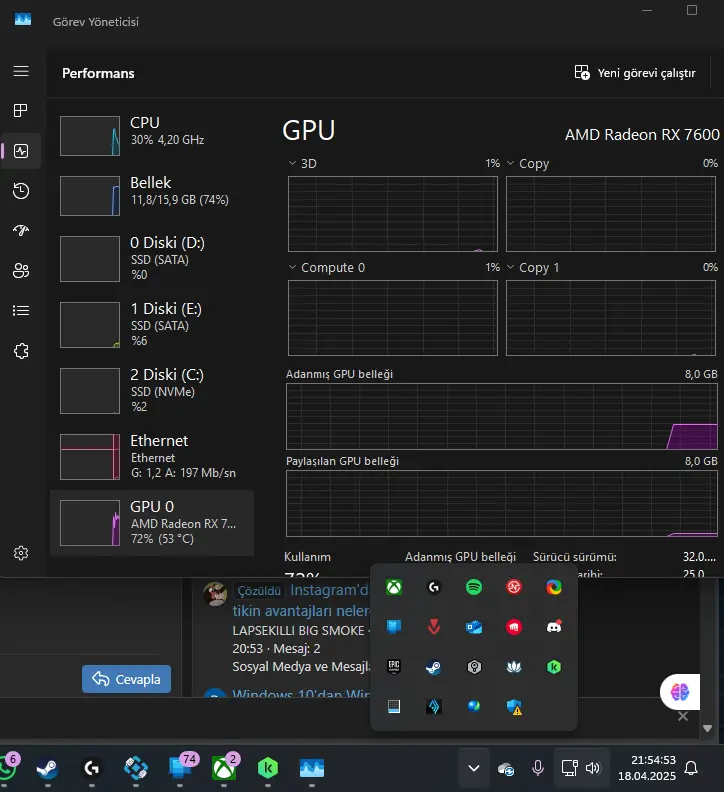Open Discord tray icon
Viewport: 724px width, 792px height.
(x=554, y=627)
